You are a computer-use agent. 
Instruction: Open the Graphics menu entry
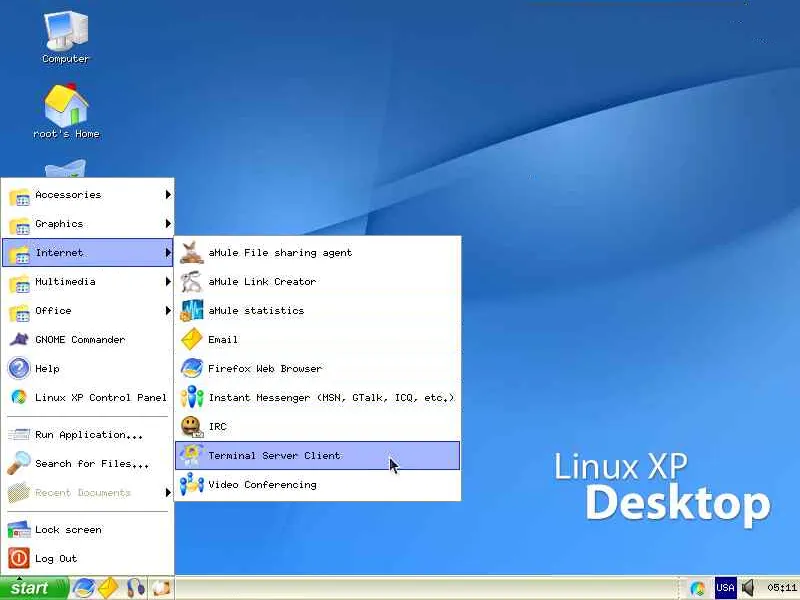pyautogui.click(x=88, y=224)
